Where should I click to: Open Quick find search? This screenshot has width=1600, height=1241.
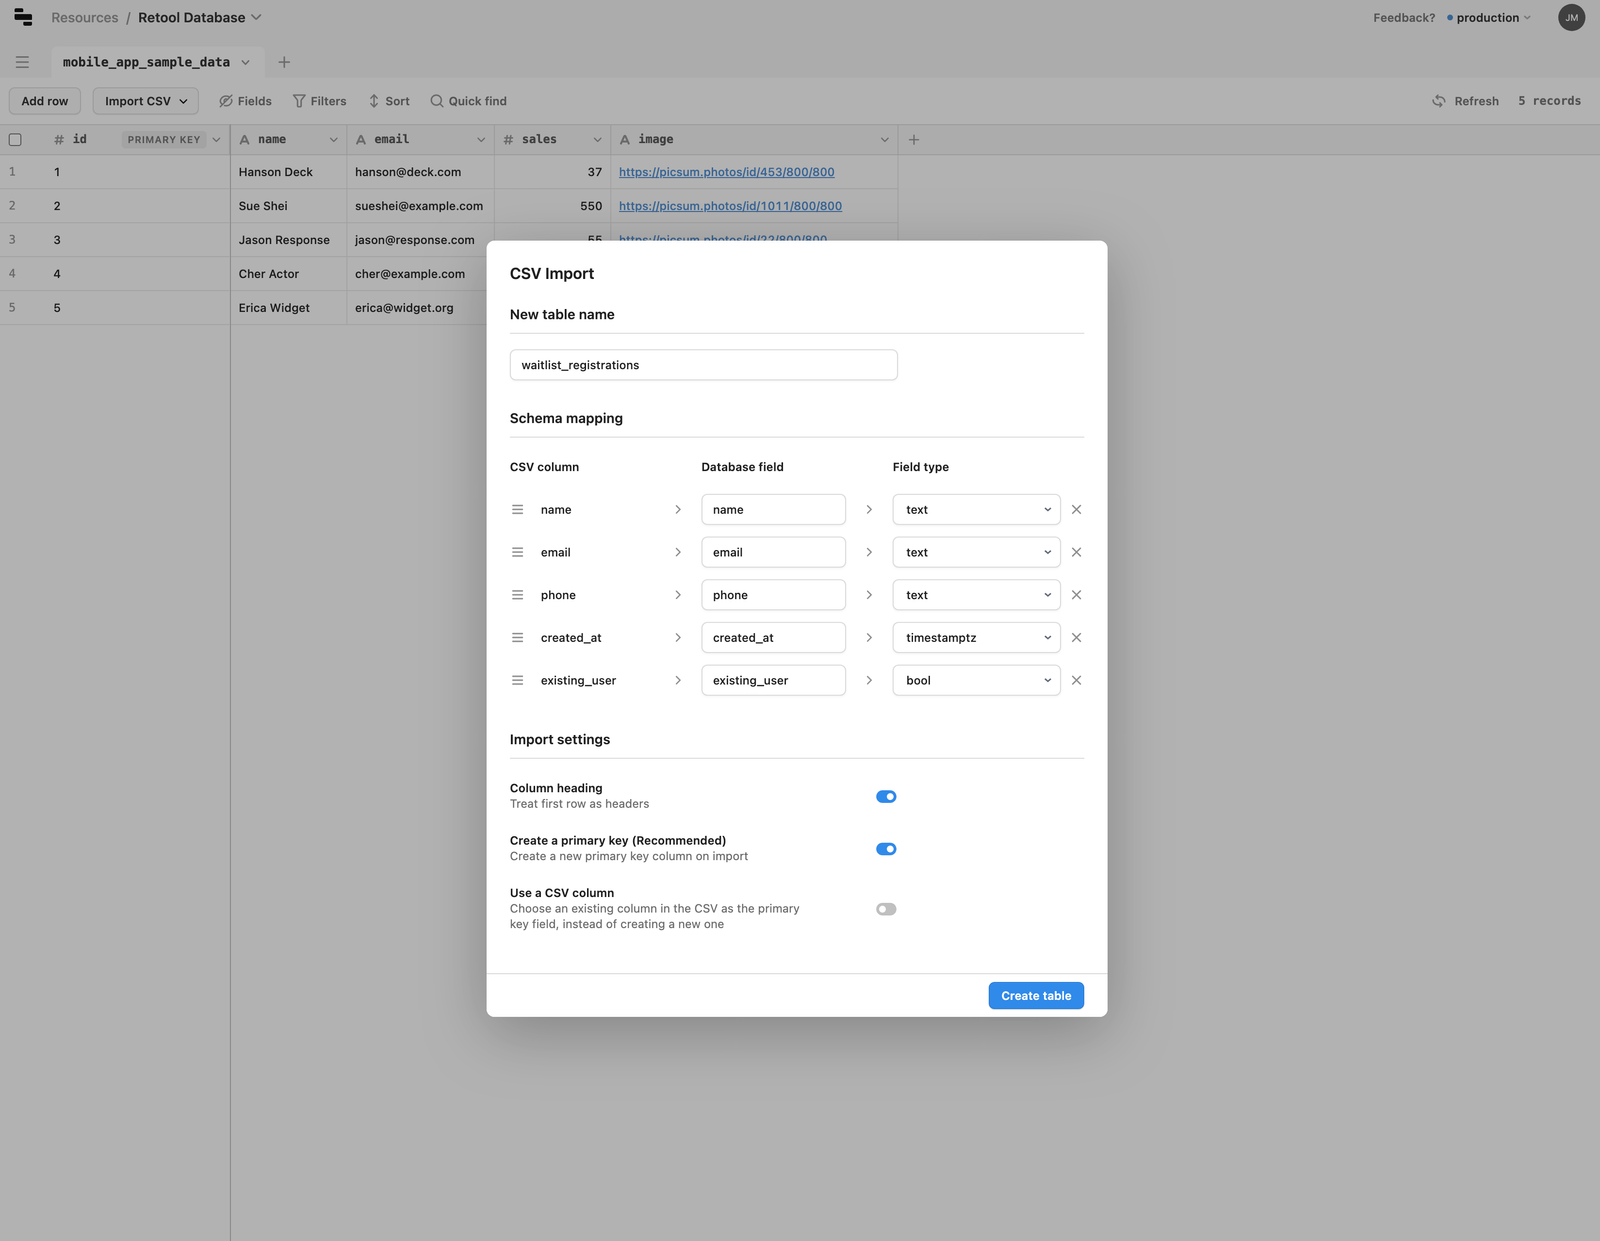pyautogui.click(x=468, y=101)
